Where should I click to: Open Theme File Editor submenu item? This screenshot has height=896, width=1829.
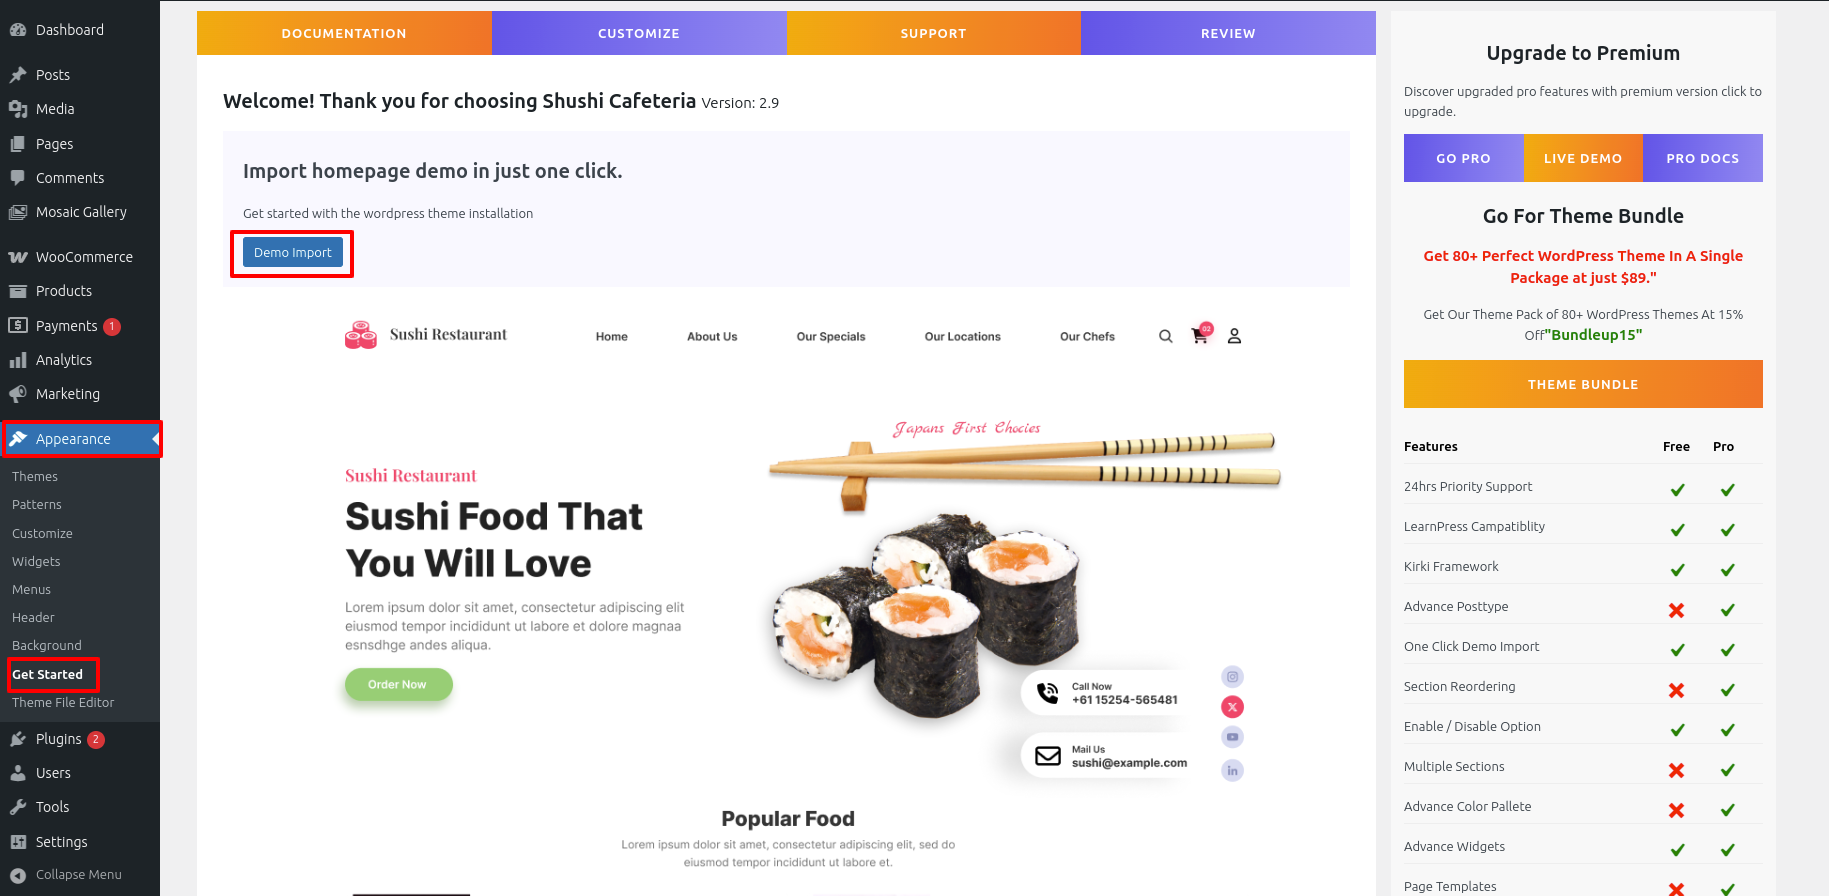(63, 703)
